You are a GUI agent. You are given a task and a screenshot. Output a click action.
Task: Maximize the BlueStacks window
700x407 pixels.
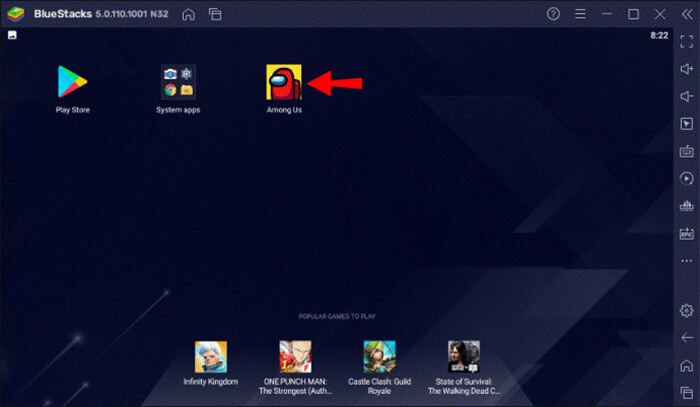pyautogui.click(x=633, y=14)
